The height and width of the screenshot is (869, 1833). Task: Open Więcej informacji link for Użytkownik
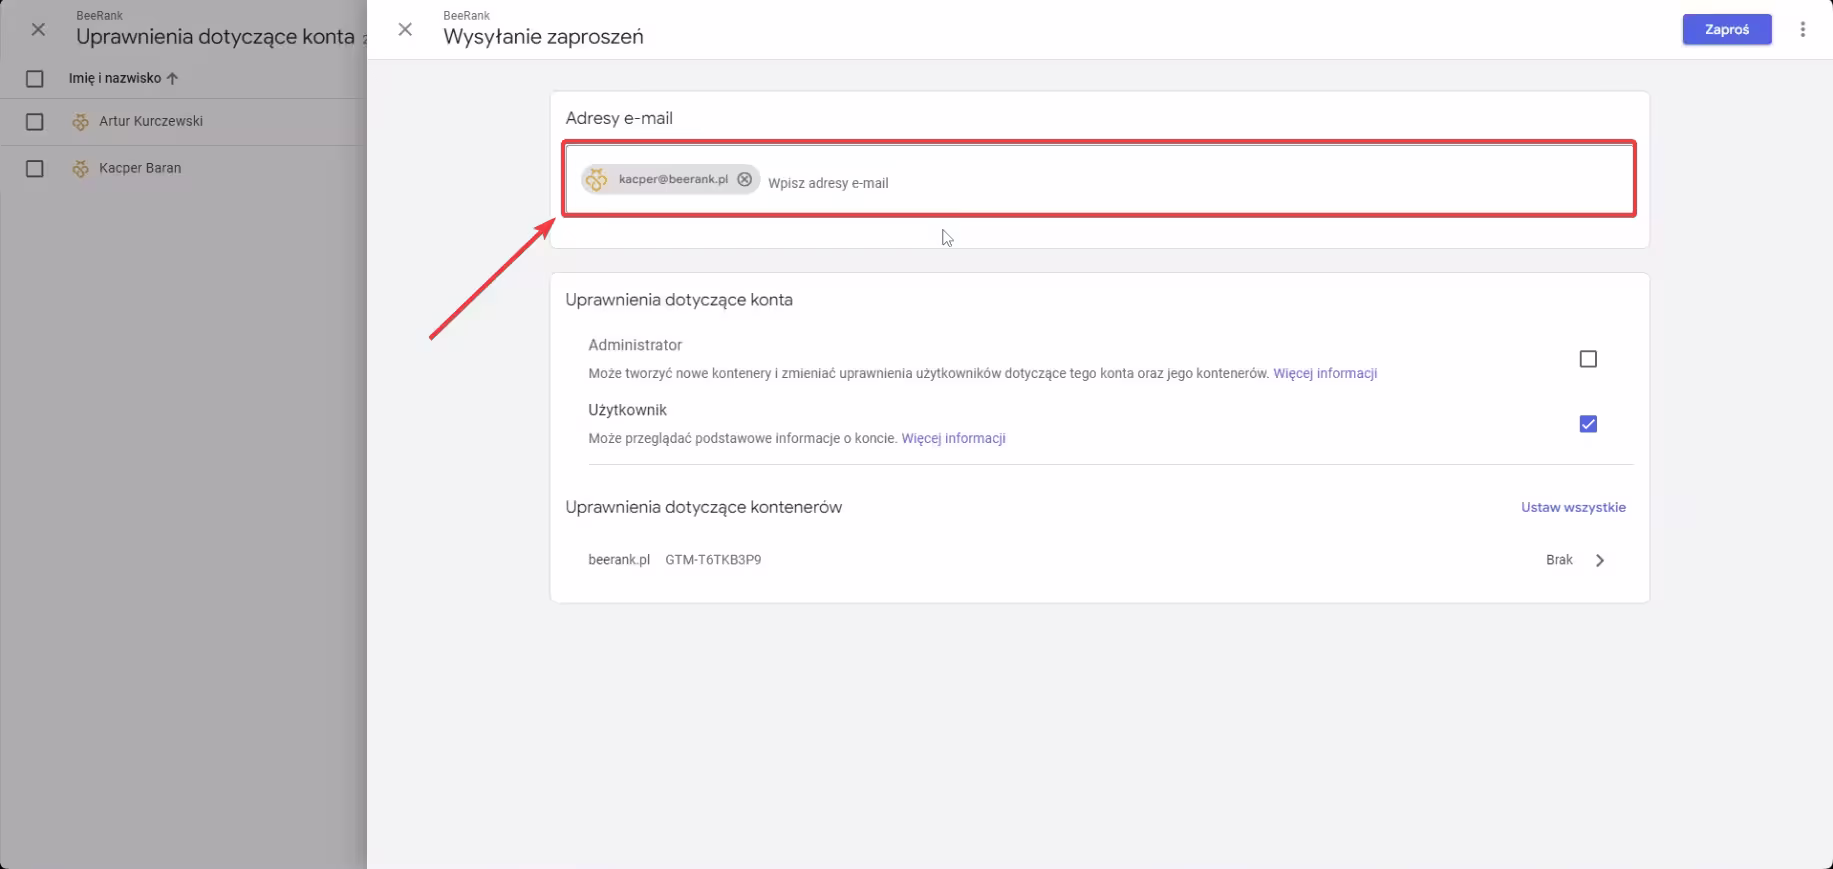(953, 438)
